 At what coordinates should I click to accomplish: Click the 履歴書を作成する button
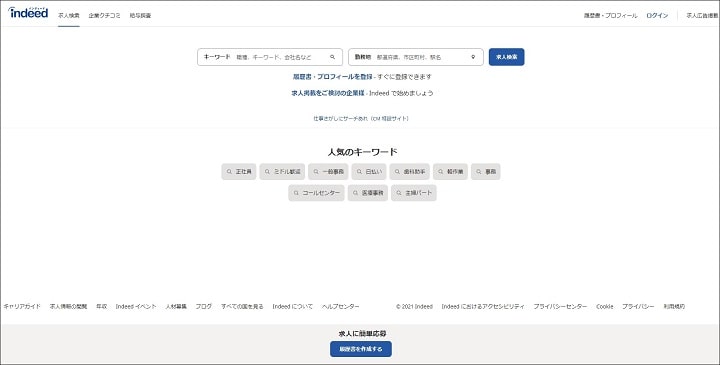pyautogui.click(x=361, y=349)
